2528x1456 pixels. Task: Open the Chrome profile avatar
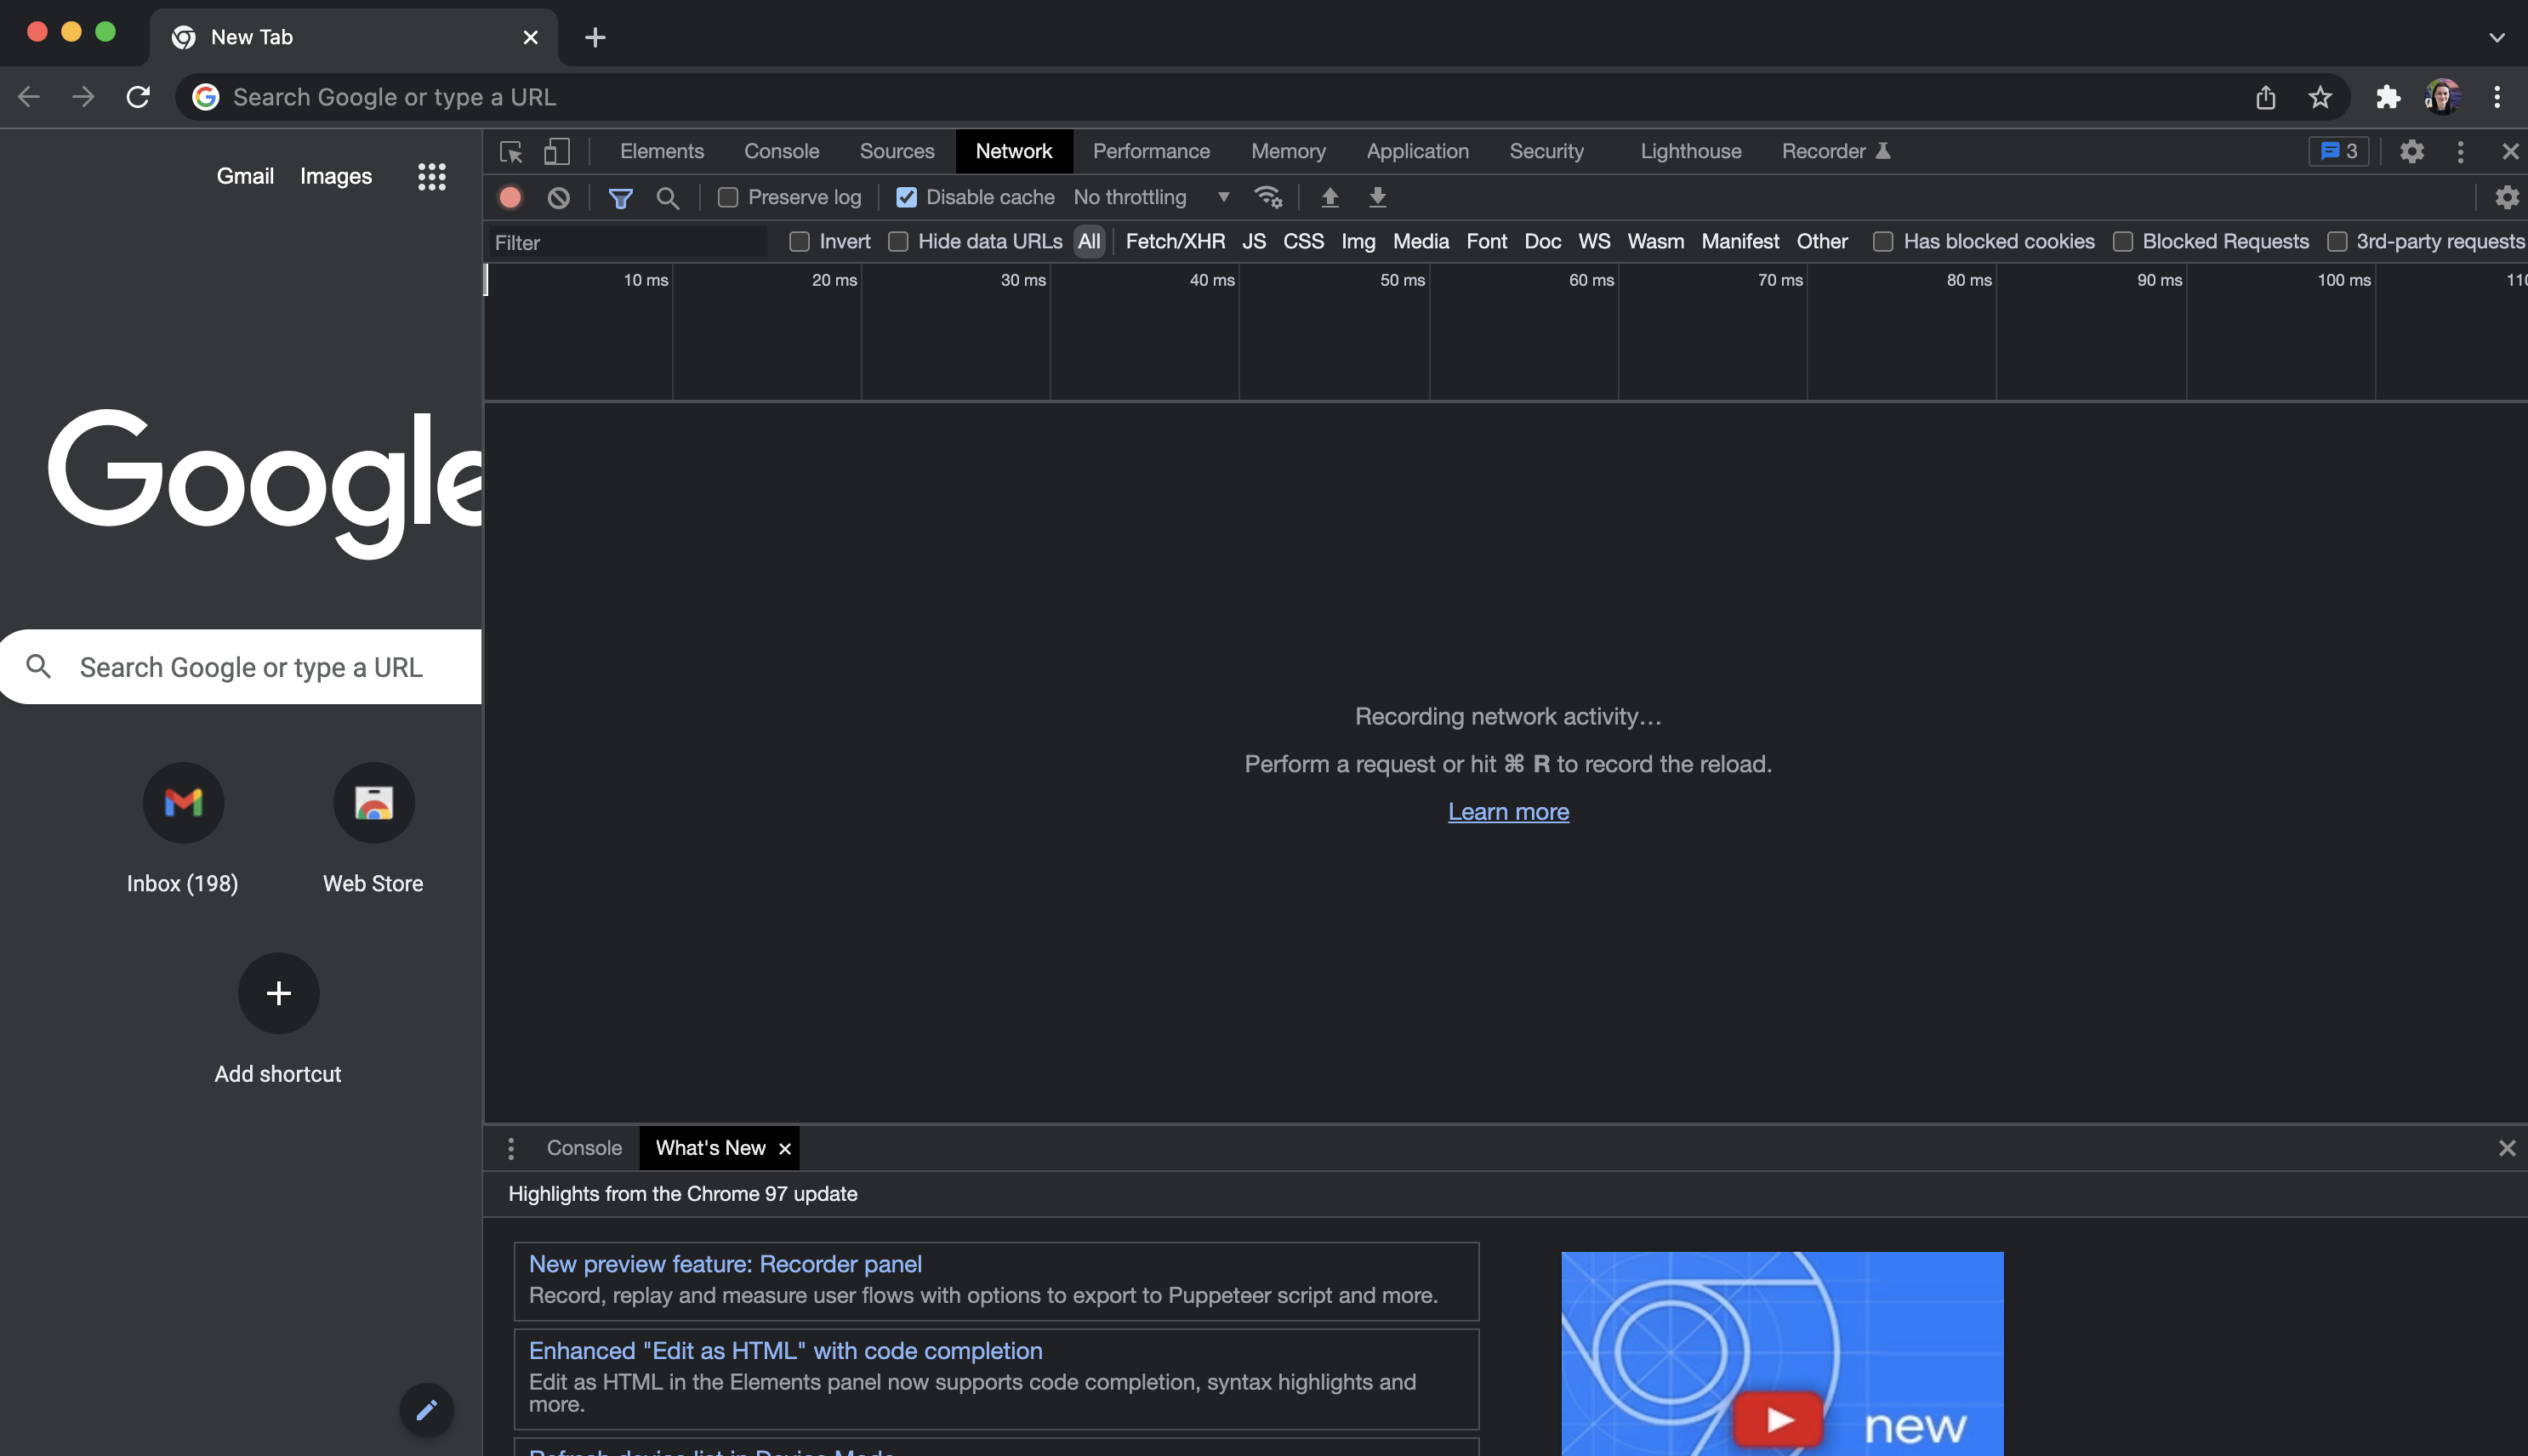coord(2443,97)
